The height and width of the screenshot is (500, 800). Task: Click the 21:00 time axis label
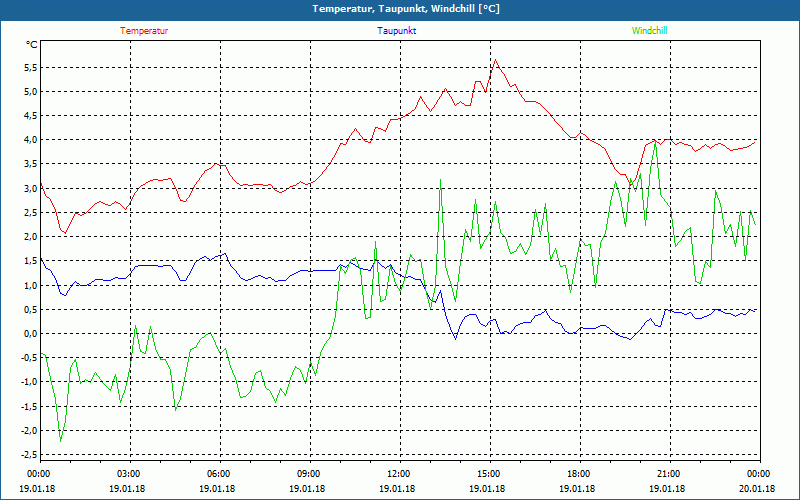click(x=670, y=474)
